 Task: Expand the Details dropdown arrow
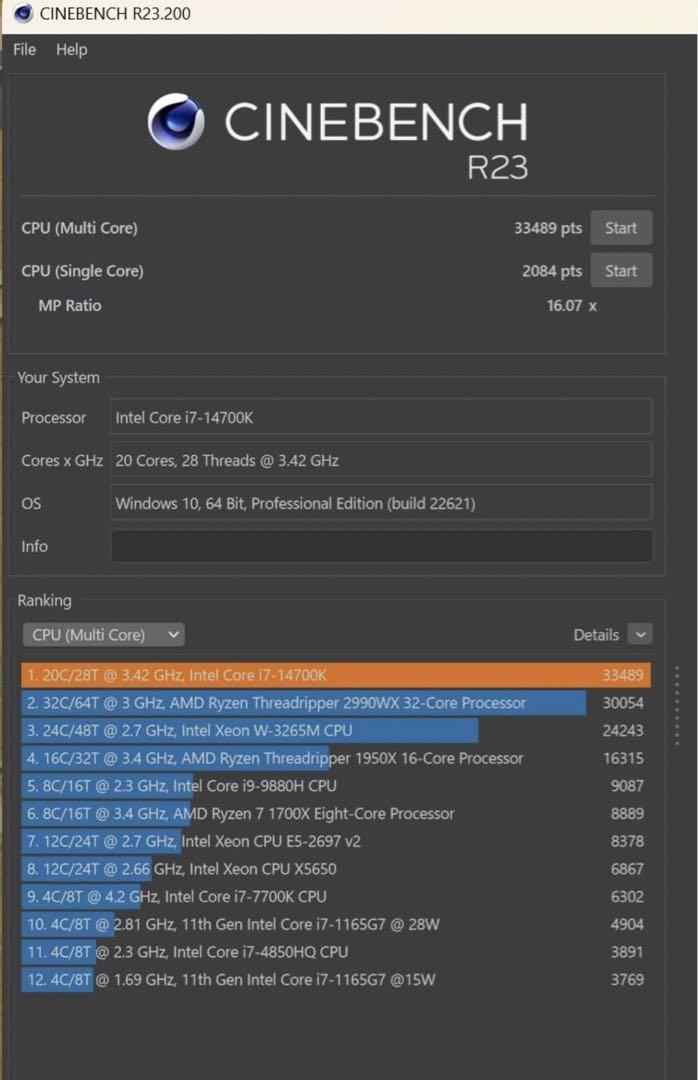pyautogui.click(x=640, y=634)
